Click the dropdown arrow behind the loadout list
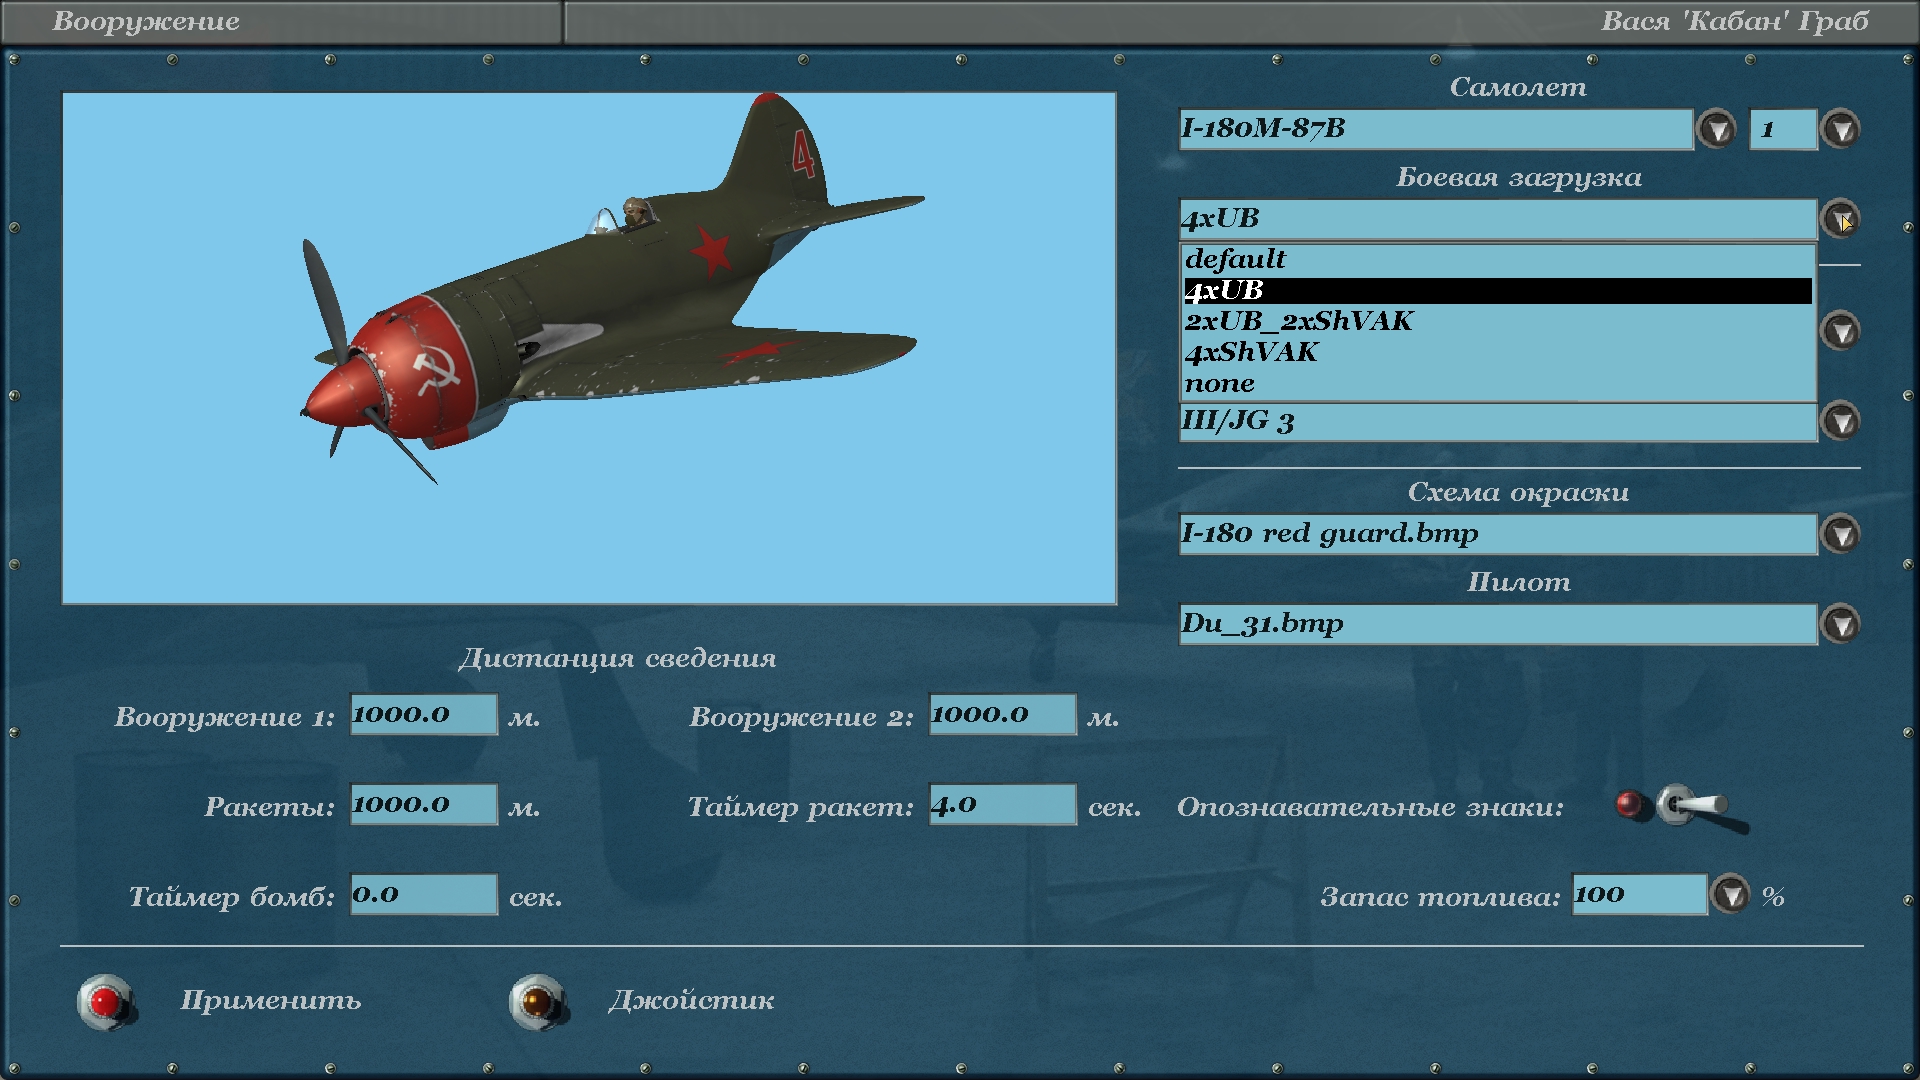This screenshot has width=1920, height=1080. pyautogui.click(x=1840, y=331)
